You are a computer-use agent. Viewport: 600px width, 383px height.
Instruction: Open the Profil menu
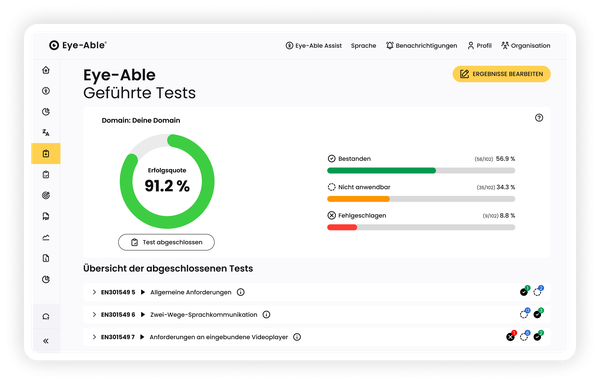479,46
